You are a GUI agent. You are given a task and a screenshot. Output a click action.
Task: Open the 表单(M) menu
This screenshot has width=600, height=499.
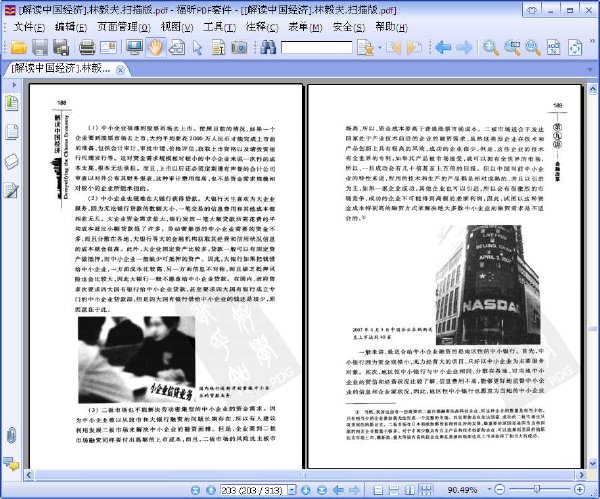pos(305,27)
